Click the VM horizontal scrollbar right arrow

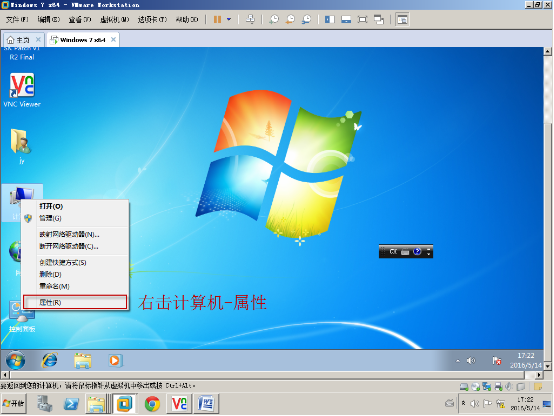coord(539,375)
